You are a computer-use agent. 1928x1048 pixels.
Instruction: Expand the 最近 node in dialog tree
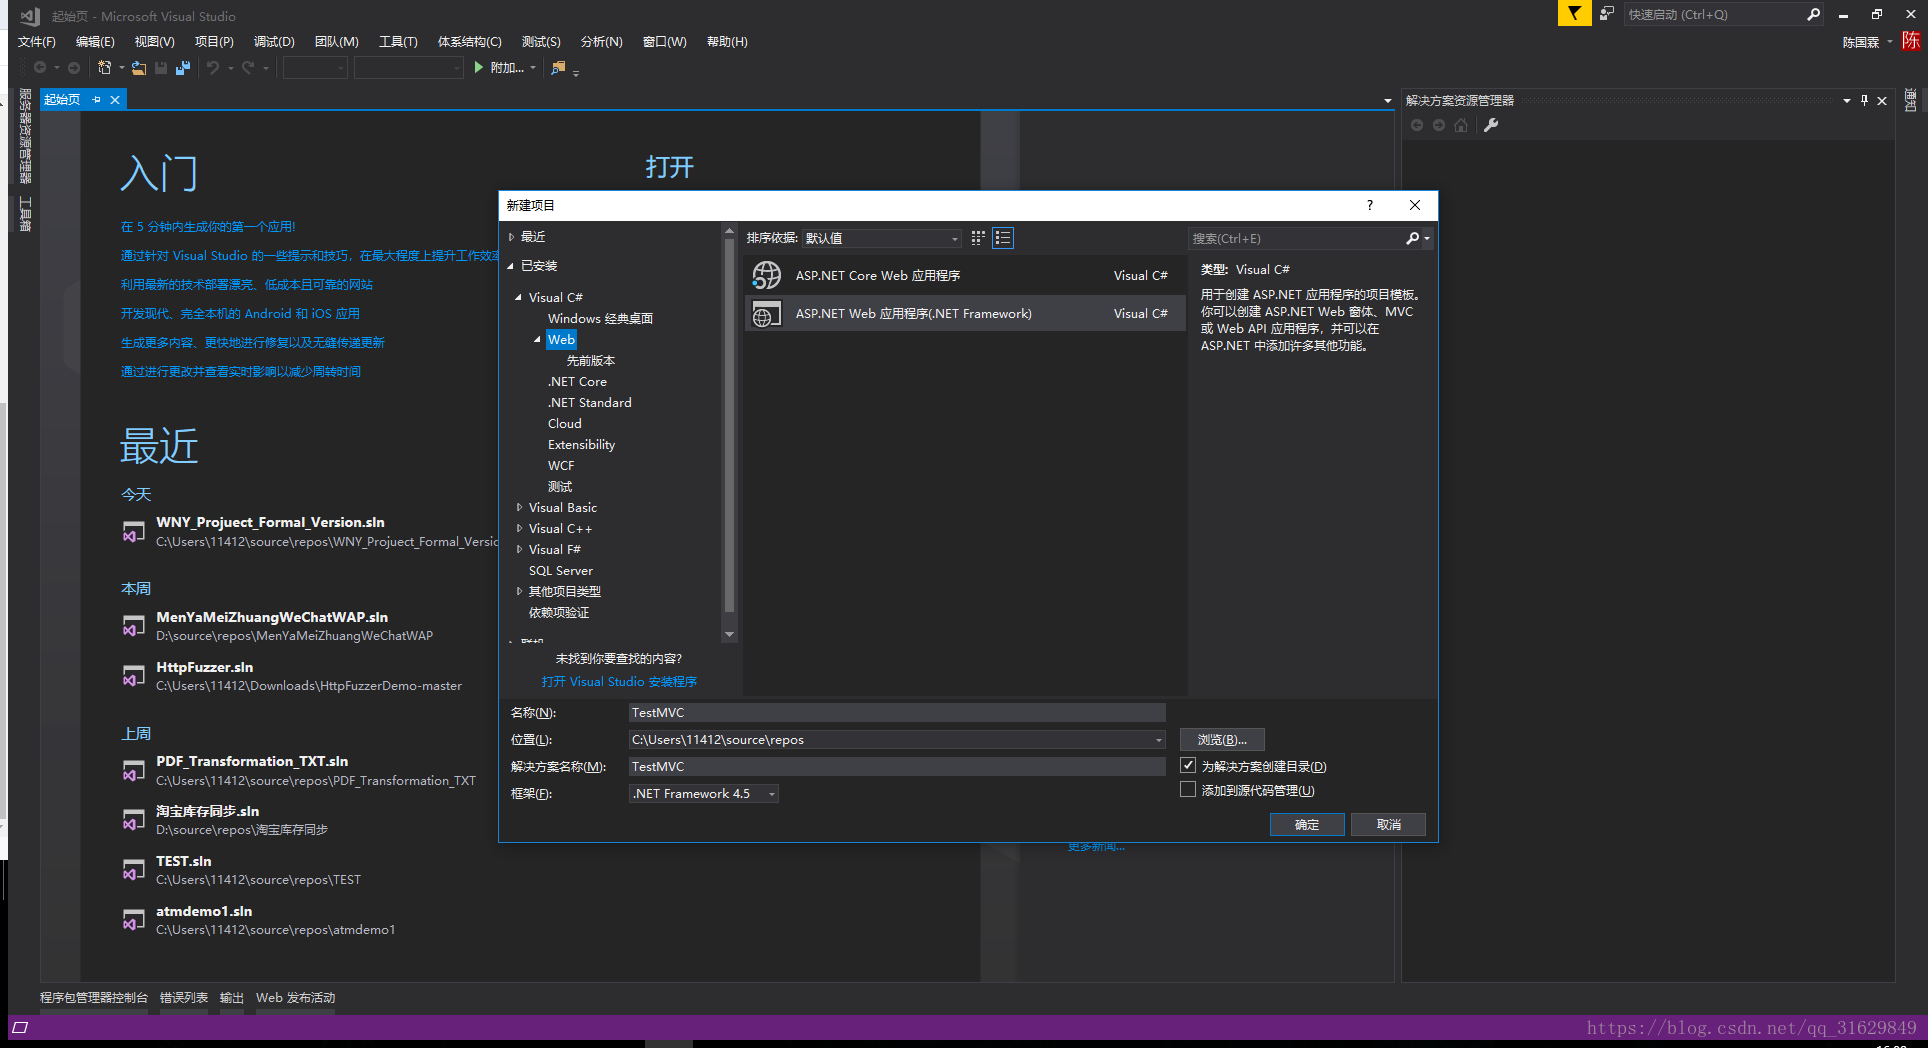pos(511,237)
